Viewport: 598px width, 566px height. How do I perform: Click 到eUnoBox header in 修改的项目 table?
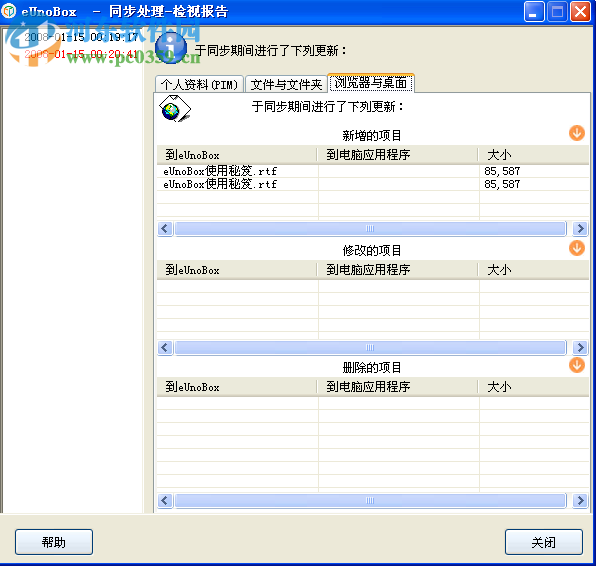pyautogui.click(x=237, y=270)
